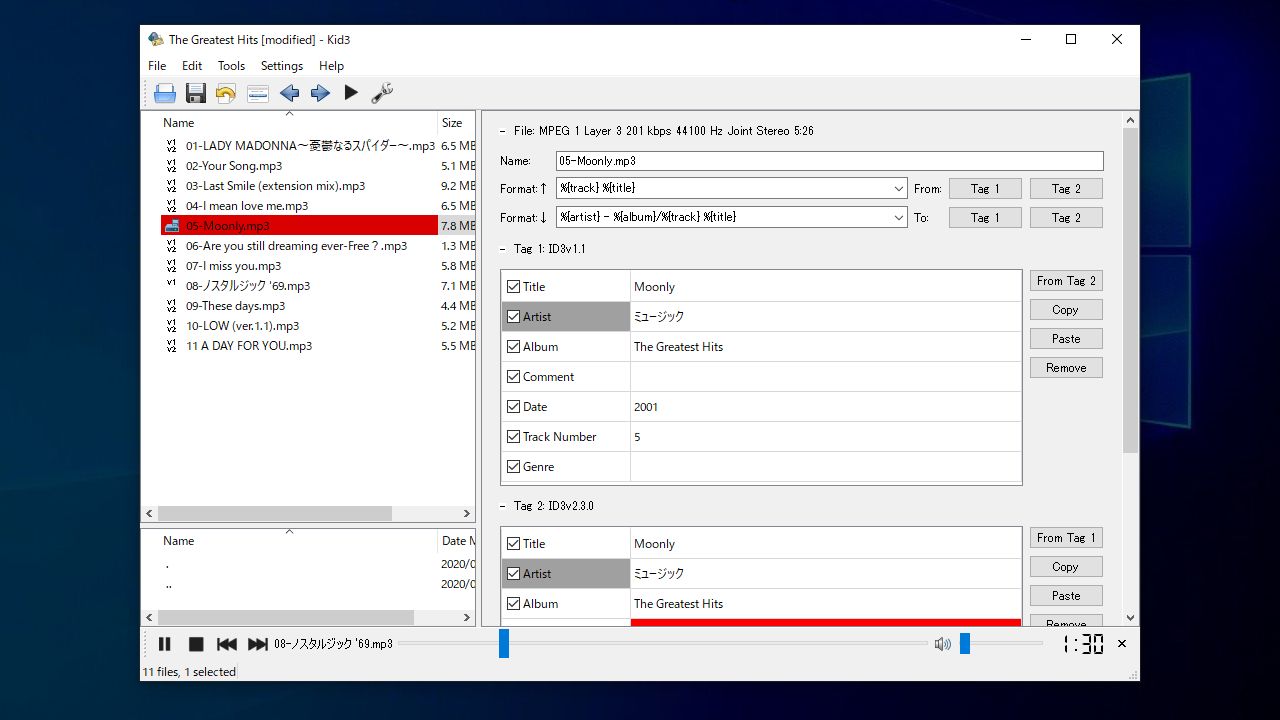Click Paste button in Tag 1 section
The width and height of the screenshot is (1280, 720).
pos(1066,339)
